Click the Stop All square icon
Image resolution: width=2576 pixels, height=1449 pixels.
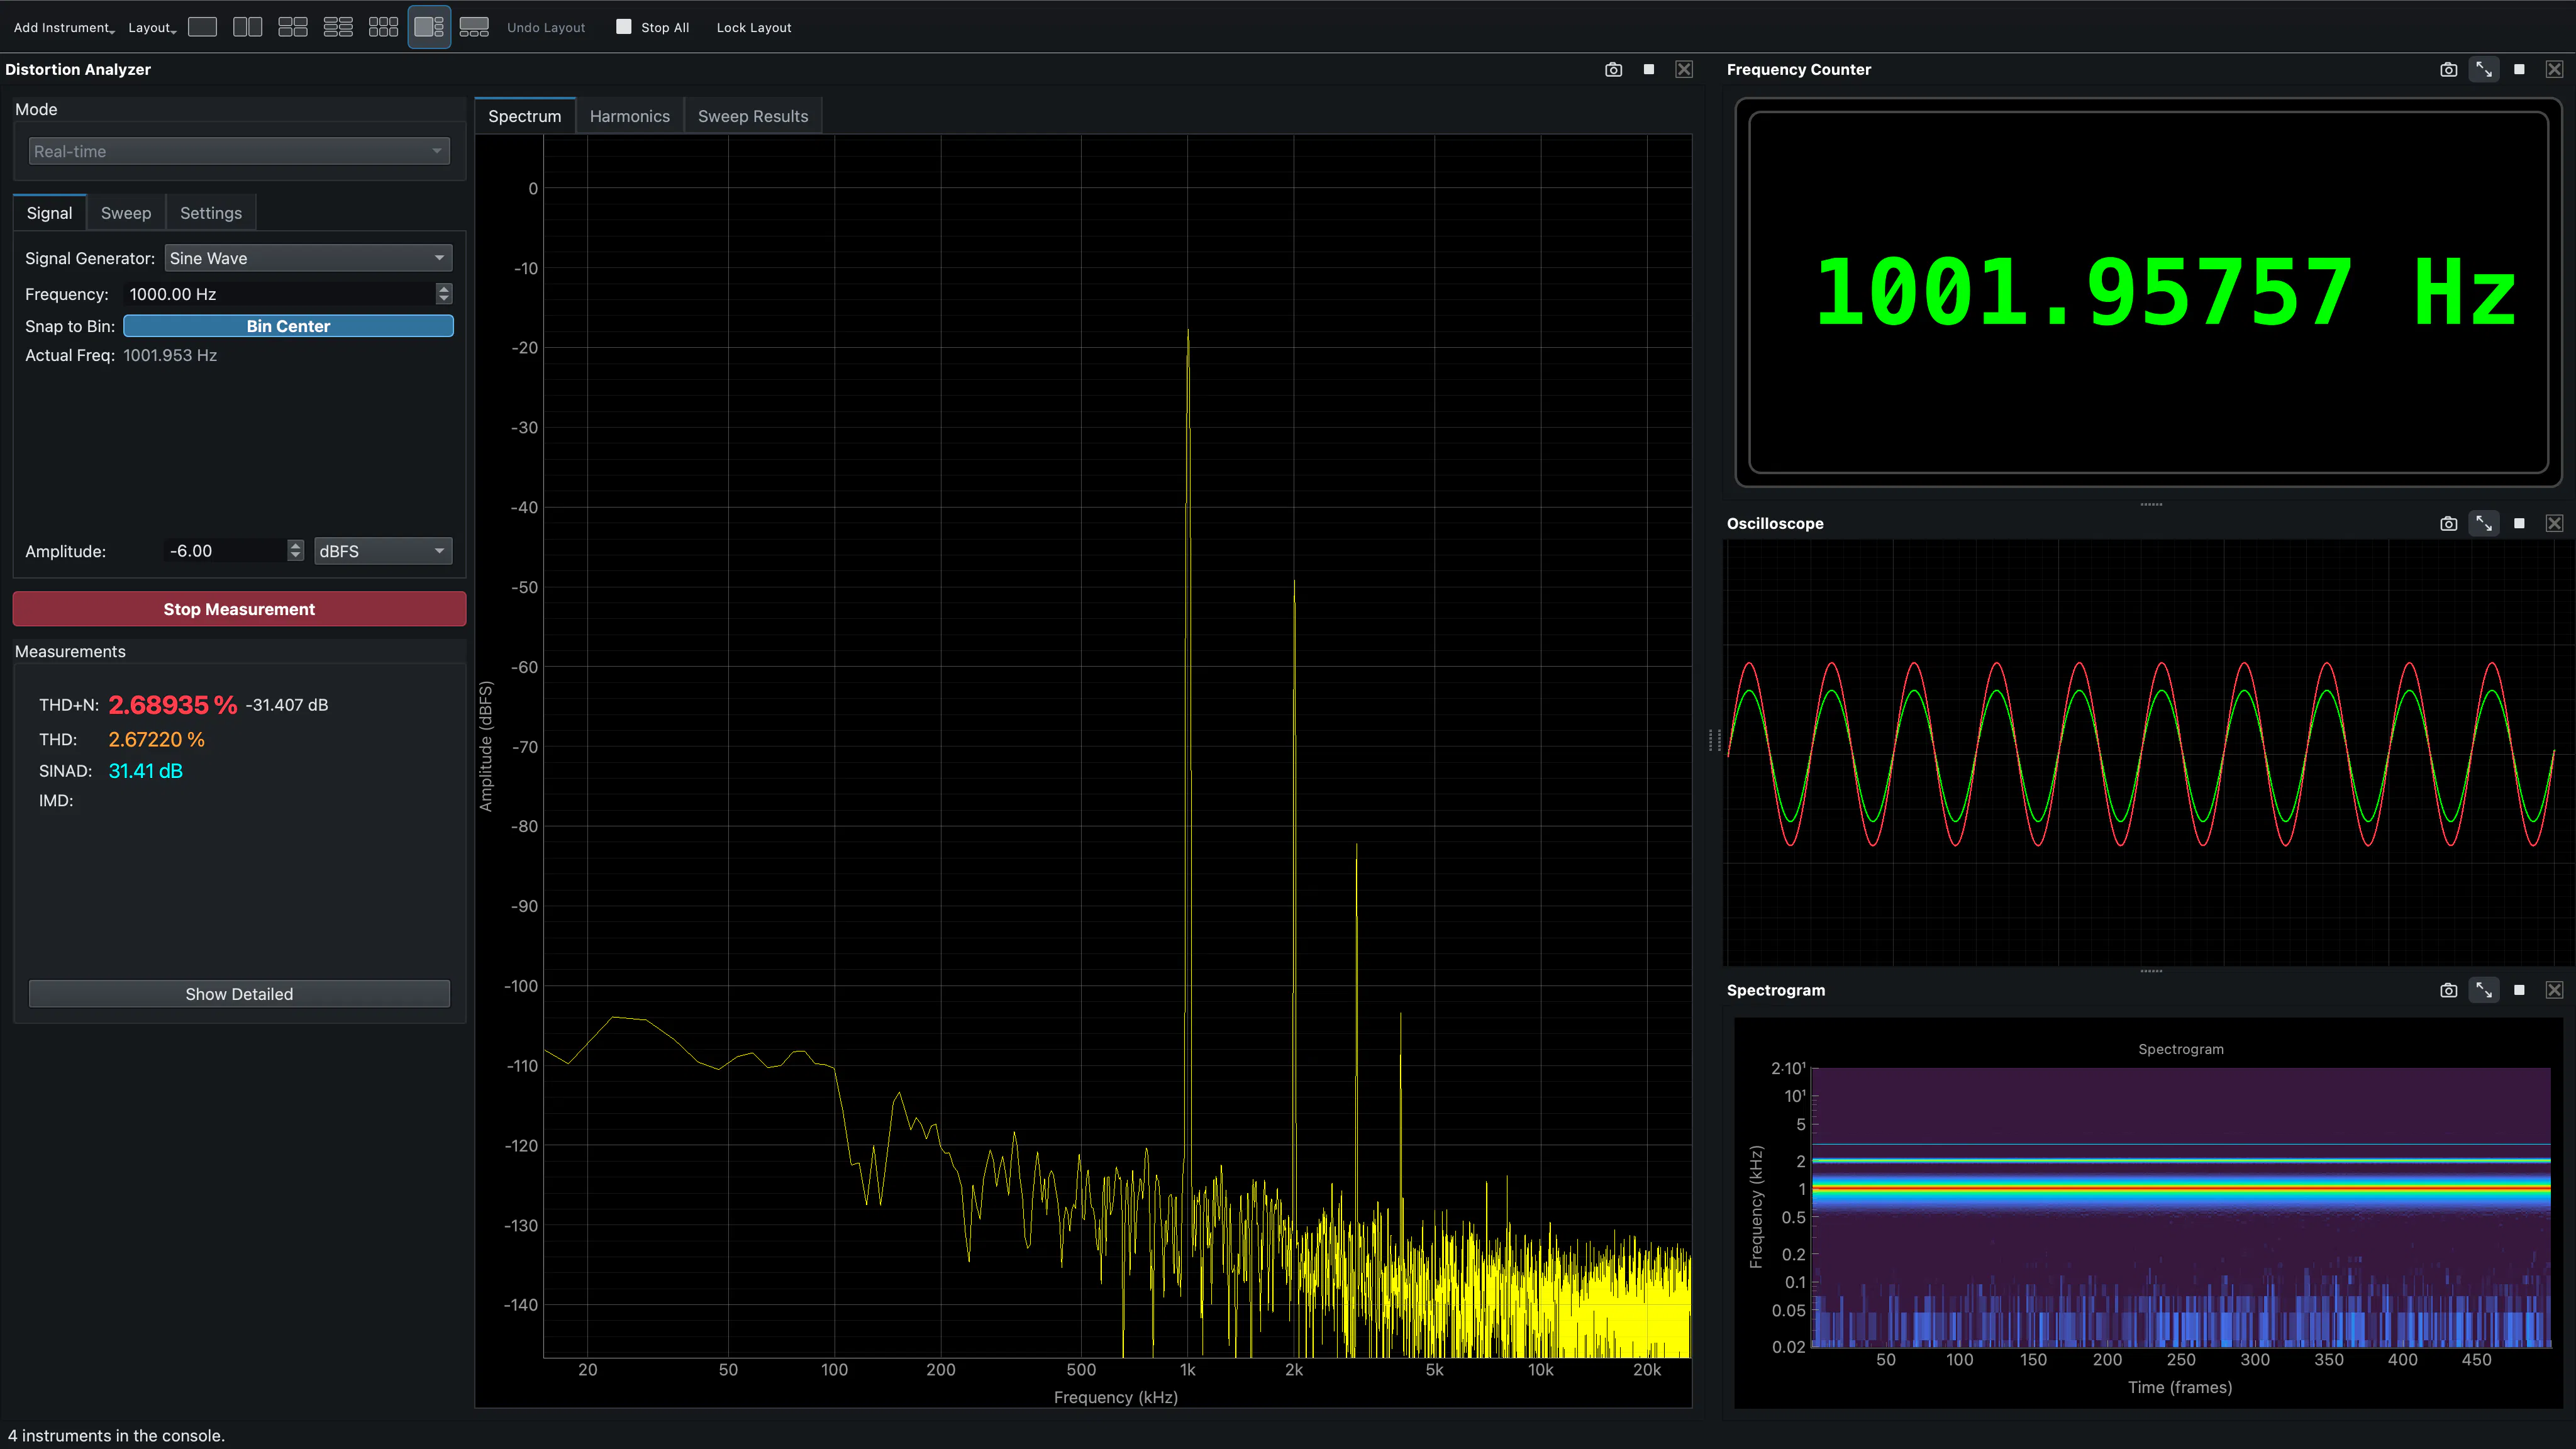click(624, 27)
